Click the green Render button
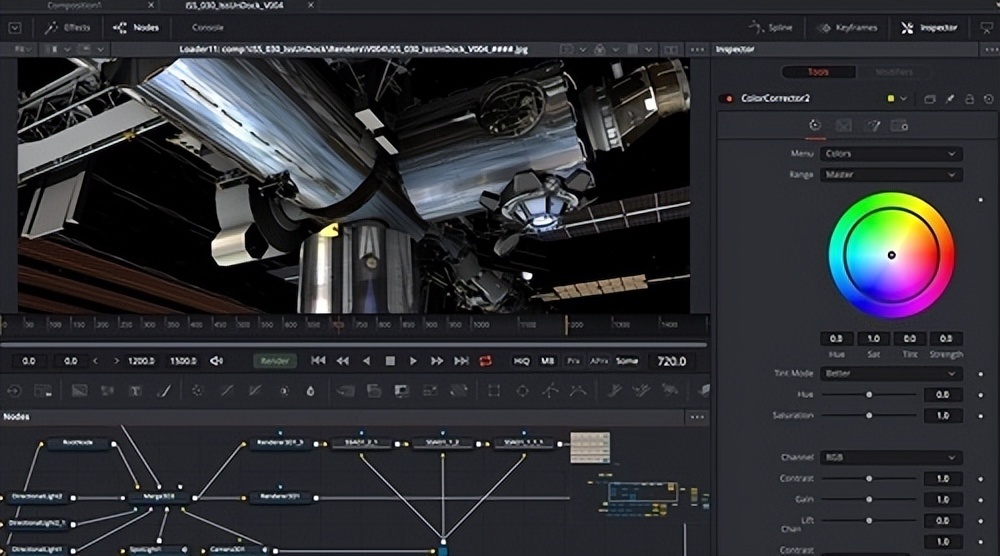The width and height of the screenshot is (1000, 556). pyautogui.click(x=274, y=361)
